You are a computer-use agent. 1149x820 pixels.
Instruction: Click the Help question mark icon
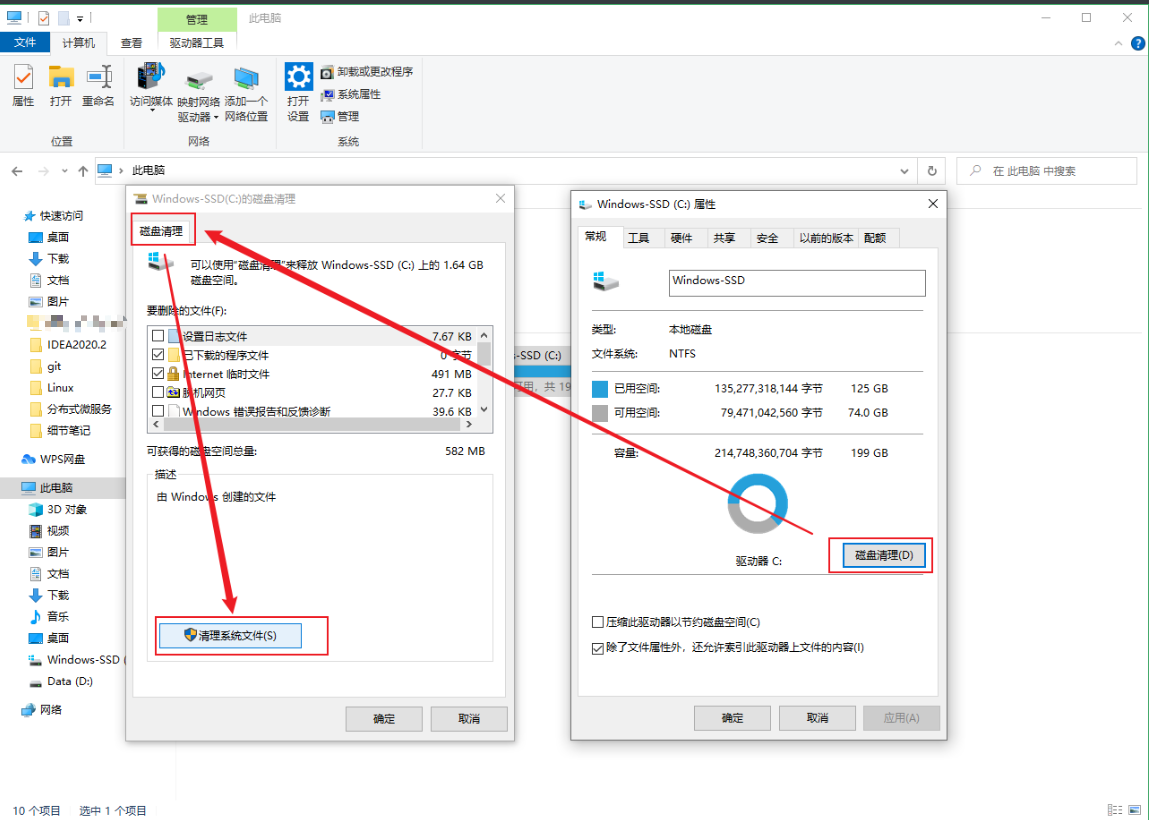1138,43
